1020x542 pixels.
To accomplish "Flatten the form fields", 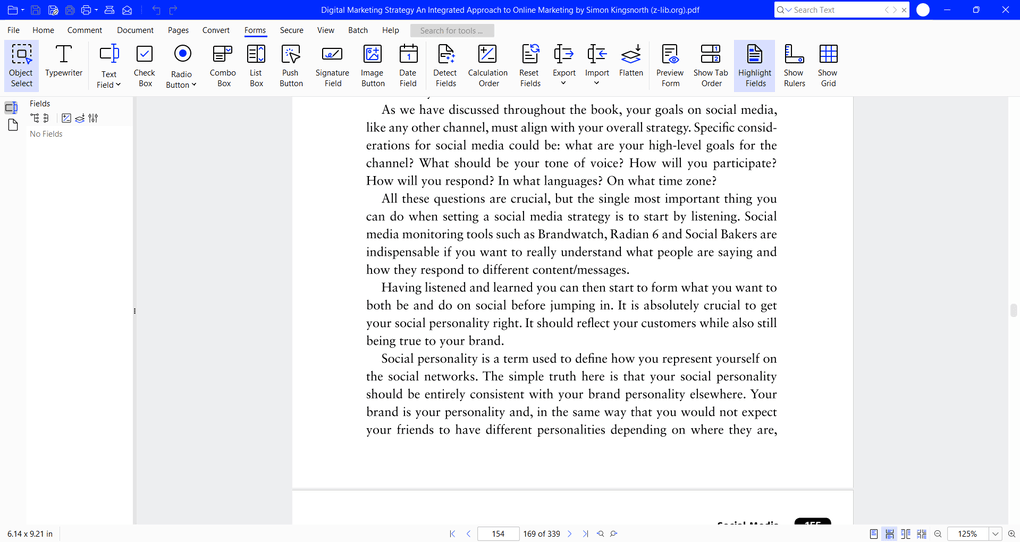I will (x=631, y=61).
